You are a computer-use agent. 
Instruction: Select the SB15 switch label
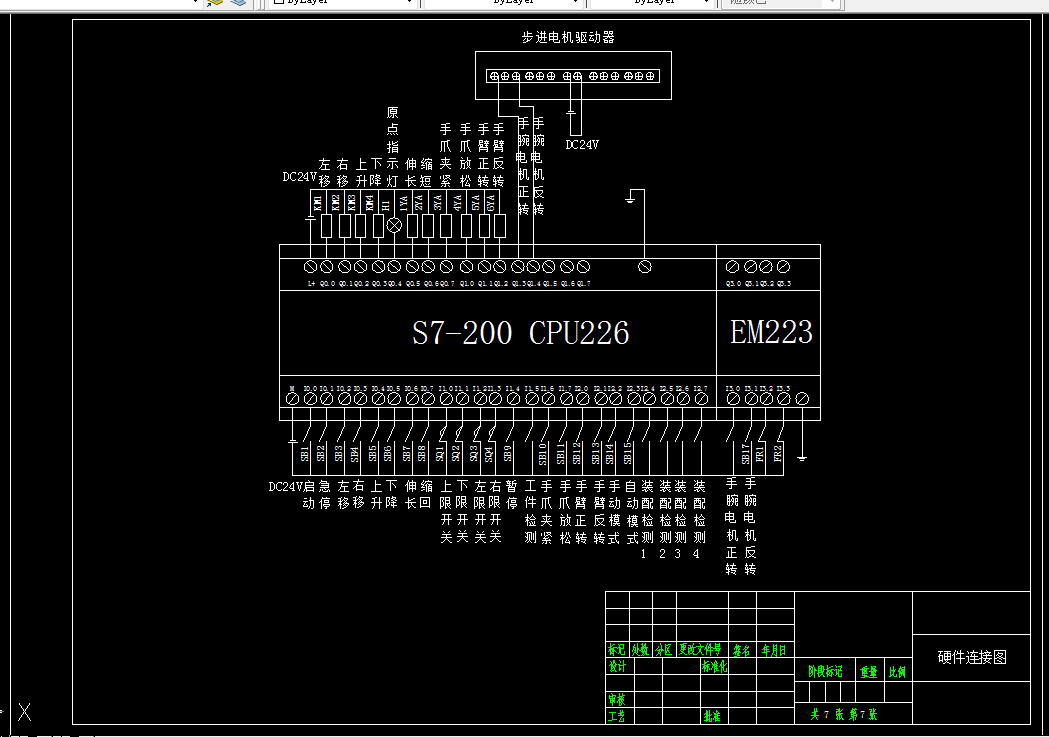(628, 453)
